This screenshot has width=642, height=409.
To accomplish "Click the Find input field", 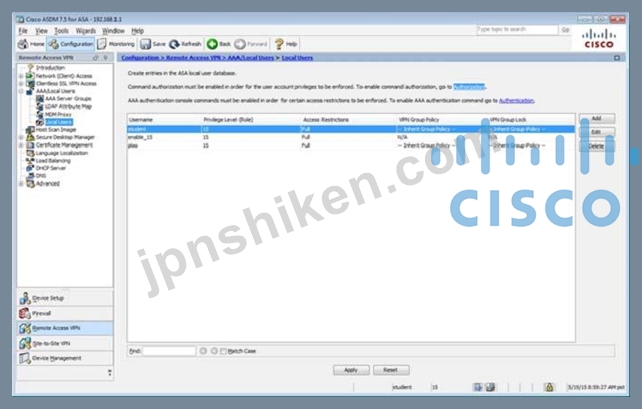I will point(169,351).
